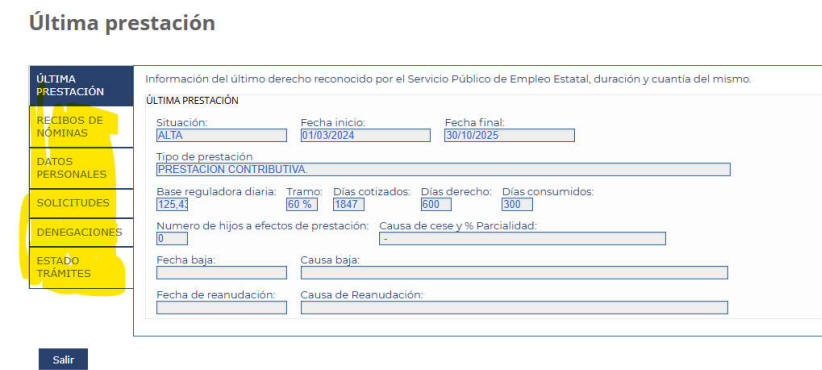Viewport: 822px width, 370px height.
Task: Select the Fecha final field 30/10/2025
Action: pyautogui.click(x=510, y=135)
